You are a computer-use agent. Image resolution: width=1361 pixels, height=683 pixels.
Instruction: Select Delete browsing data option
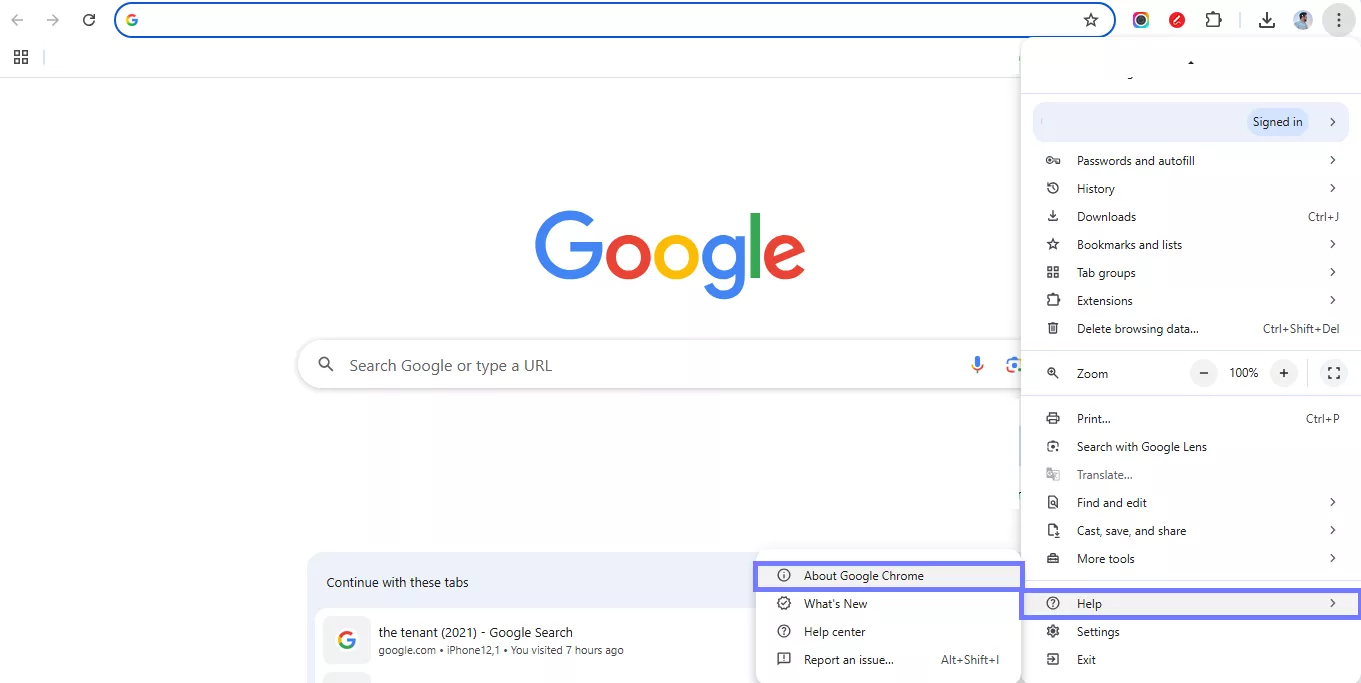tap(1136, 328)
